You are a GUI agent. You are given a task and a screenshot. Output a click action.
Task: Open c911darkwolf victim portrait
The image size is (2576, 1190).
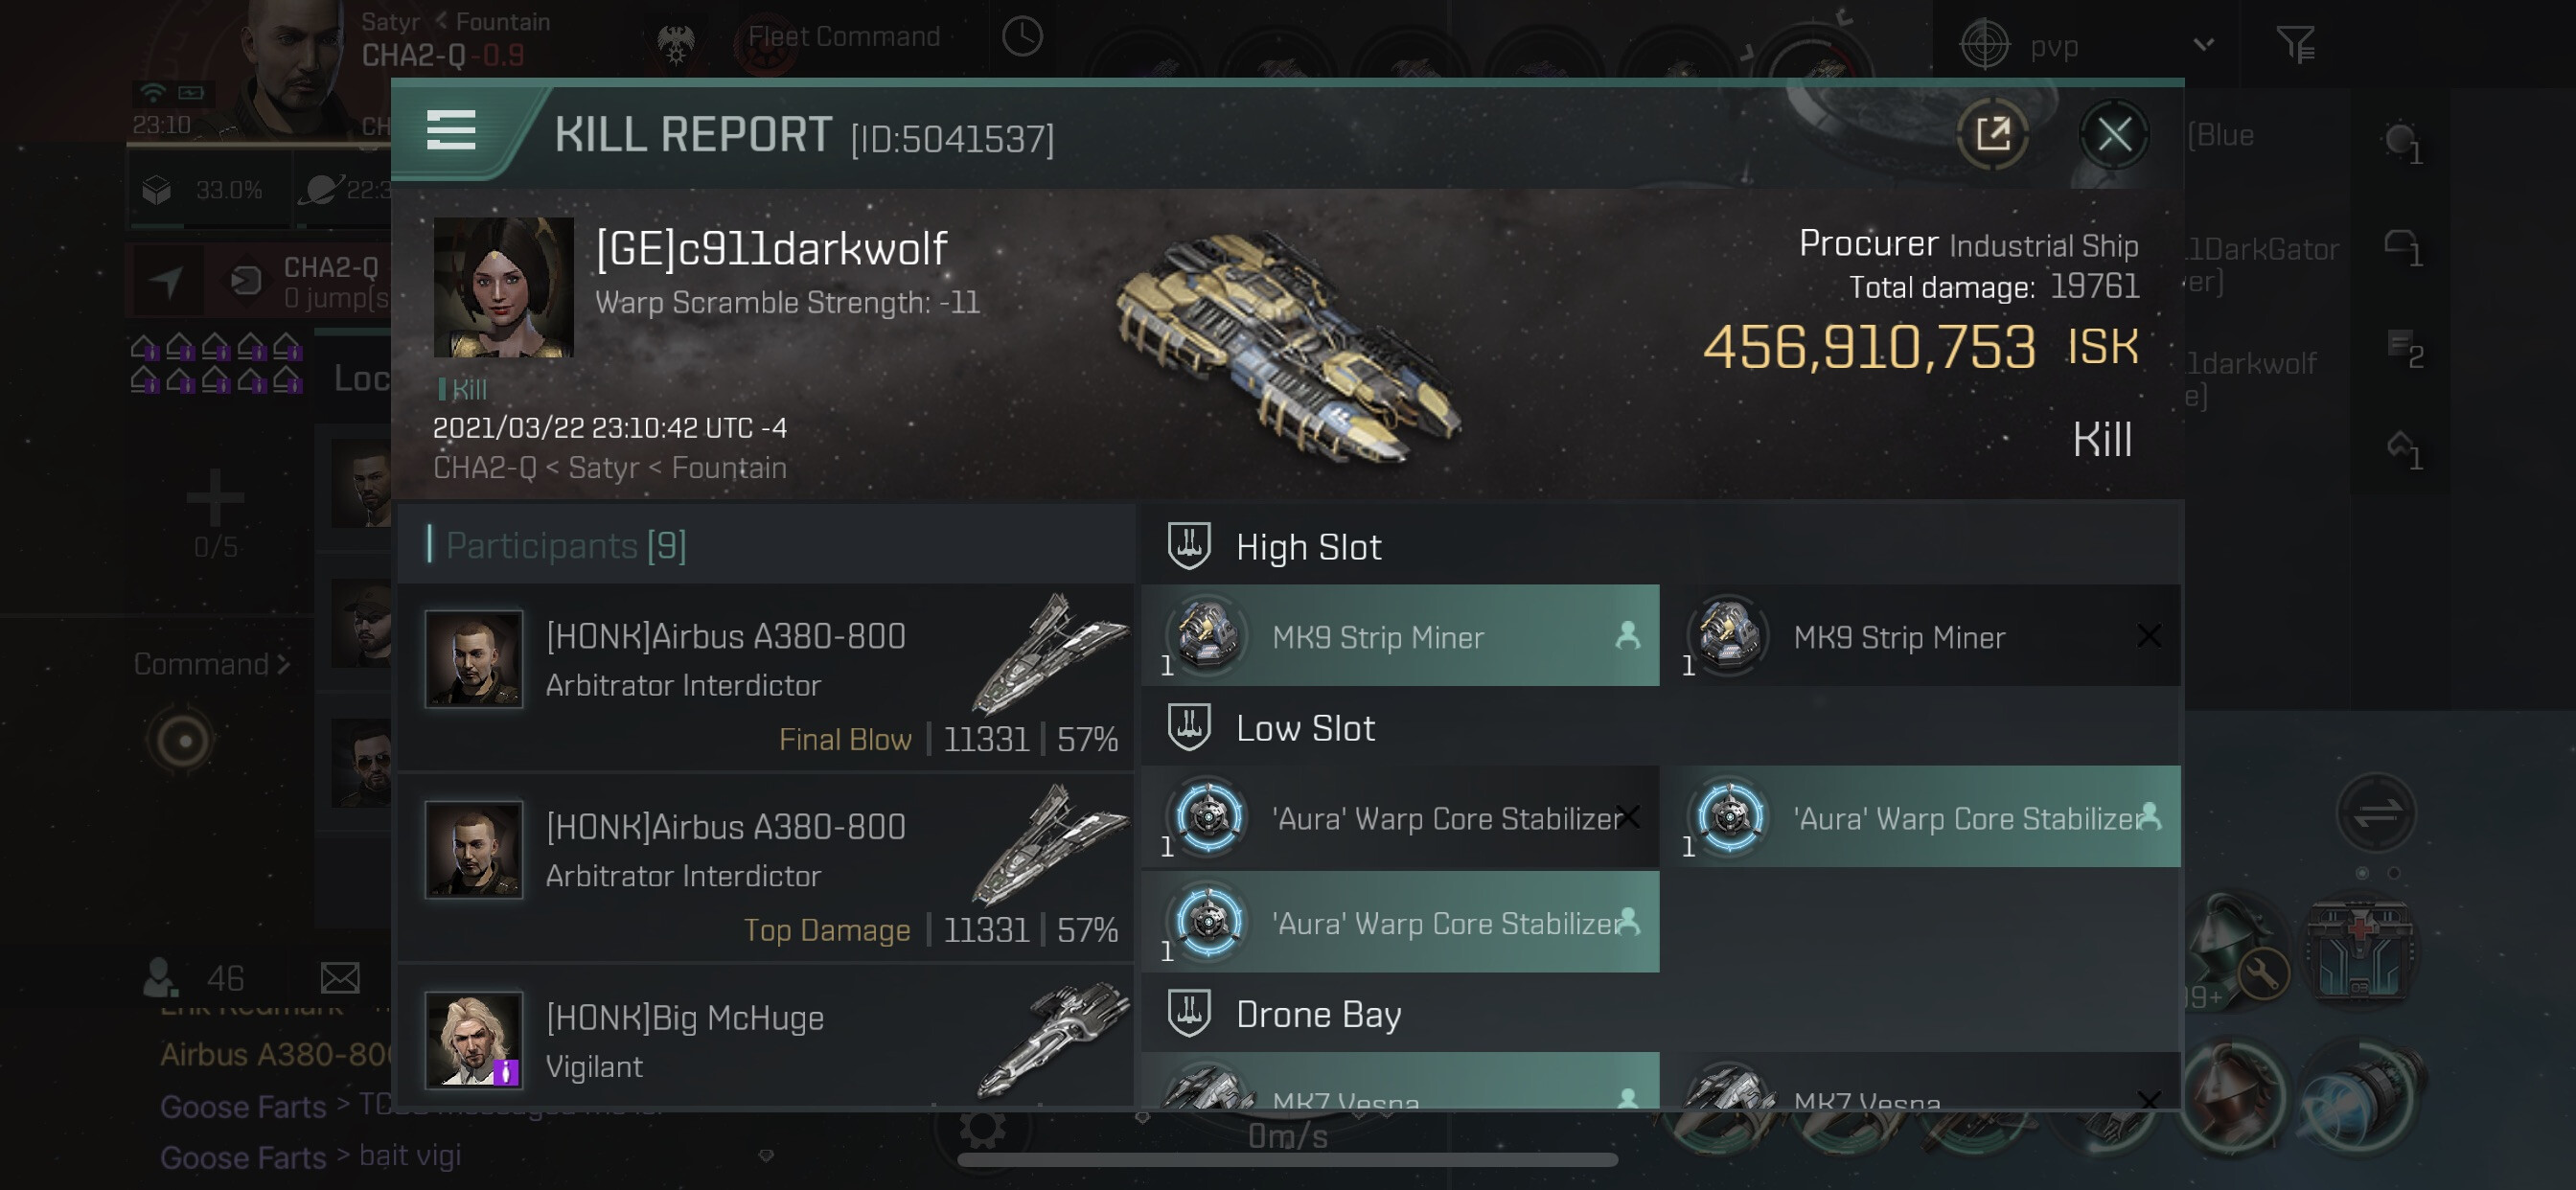coord(503,287)
